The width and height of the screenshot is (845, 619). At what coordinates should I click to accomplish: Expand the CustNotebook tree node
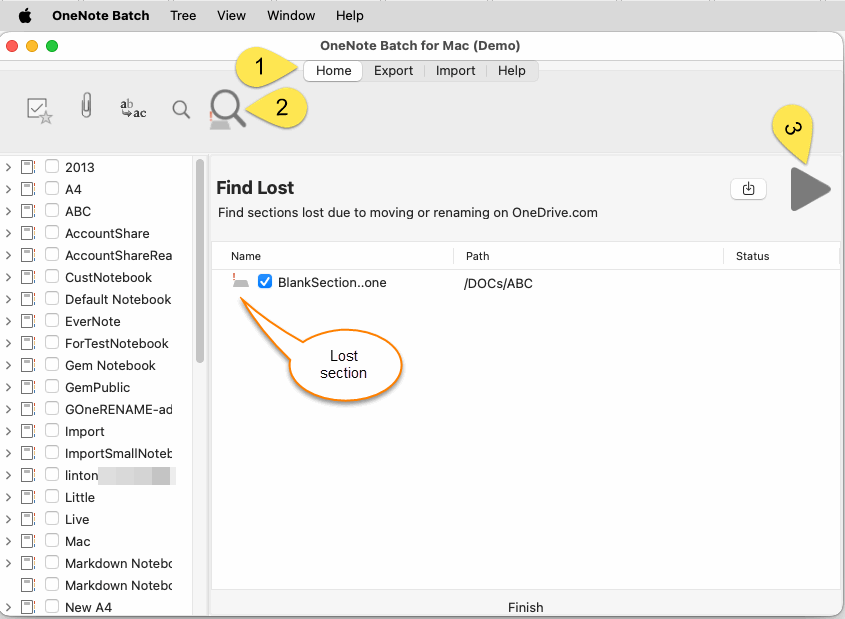9,277
